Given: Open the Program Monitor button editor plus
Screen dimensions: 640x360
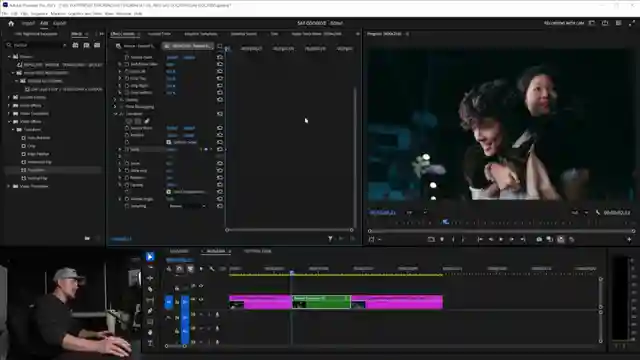Looking at the screenshot, I should (629, 240).
